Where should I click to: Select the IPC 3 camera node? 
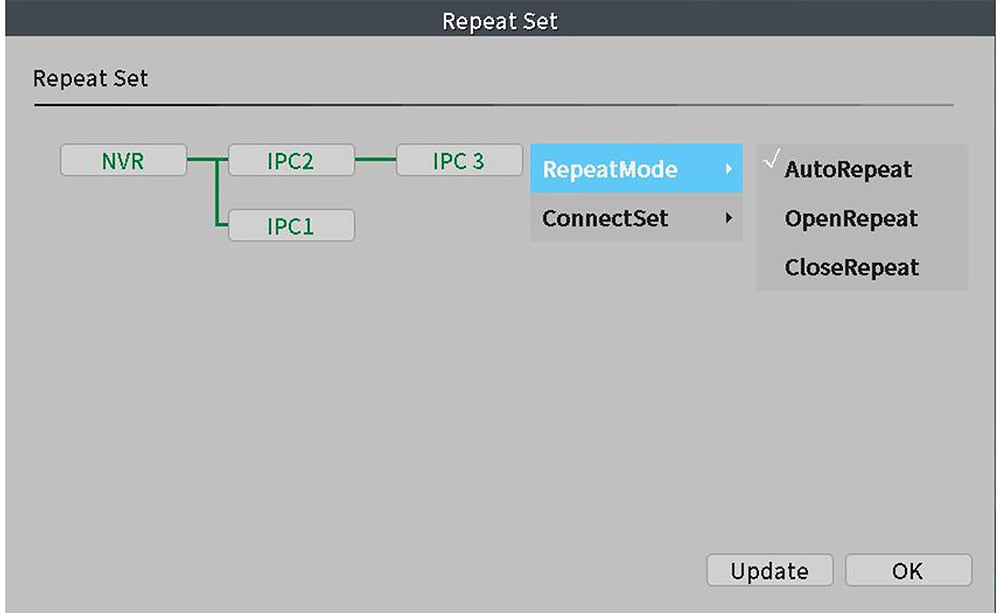pyautogui.click(x=459, y=160)
